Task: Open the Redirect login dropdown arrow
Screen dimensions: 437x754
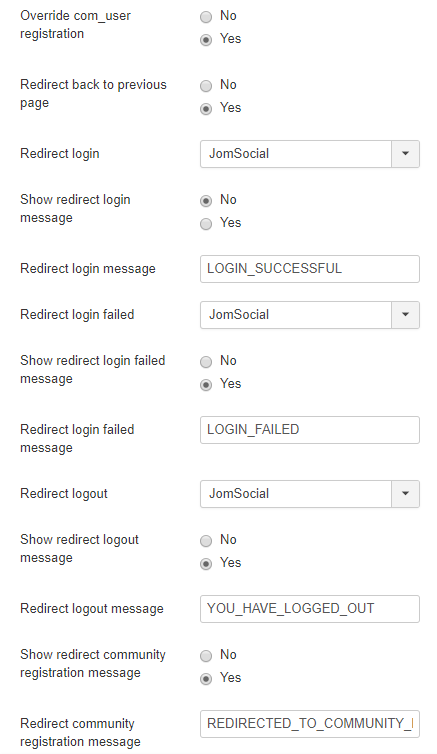Action: 405,154
